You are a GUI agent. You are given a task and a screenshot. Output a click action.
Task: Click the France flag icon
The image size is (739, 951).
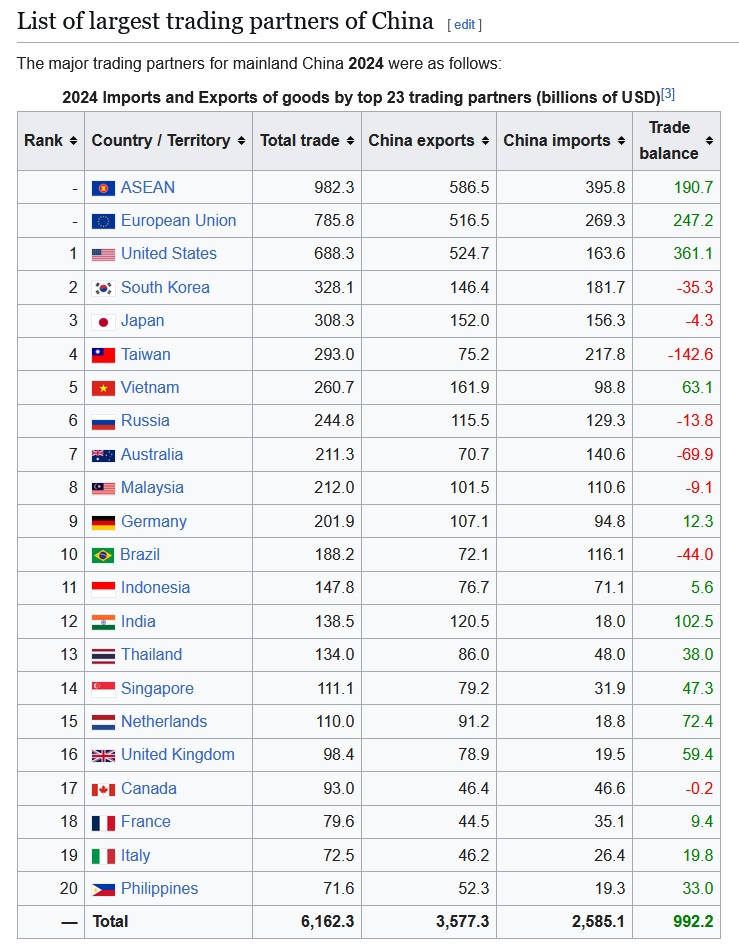(103, 823)
